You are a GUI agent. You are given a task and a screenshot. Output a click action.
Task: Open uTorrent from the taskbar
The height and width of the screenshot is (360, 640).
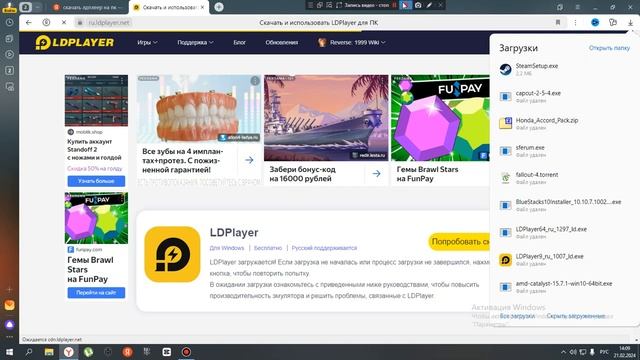click(x=88, y=352)
